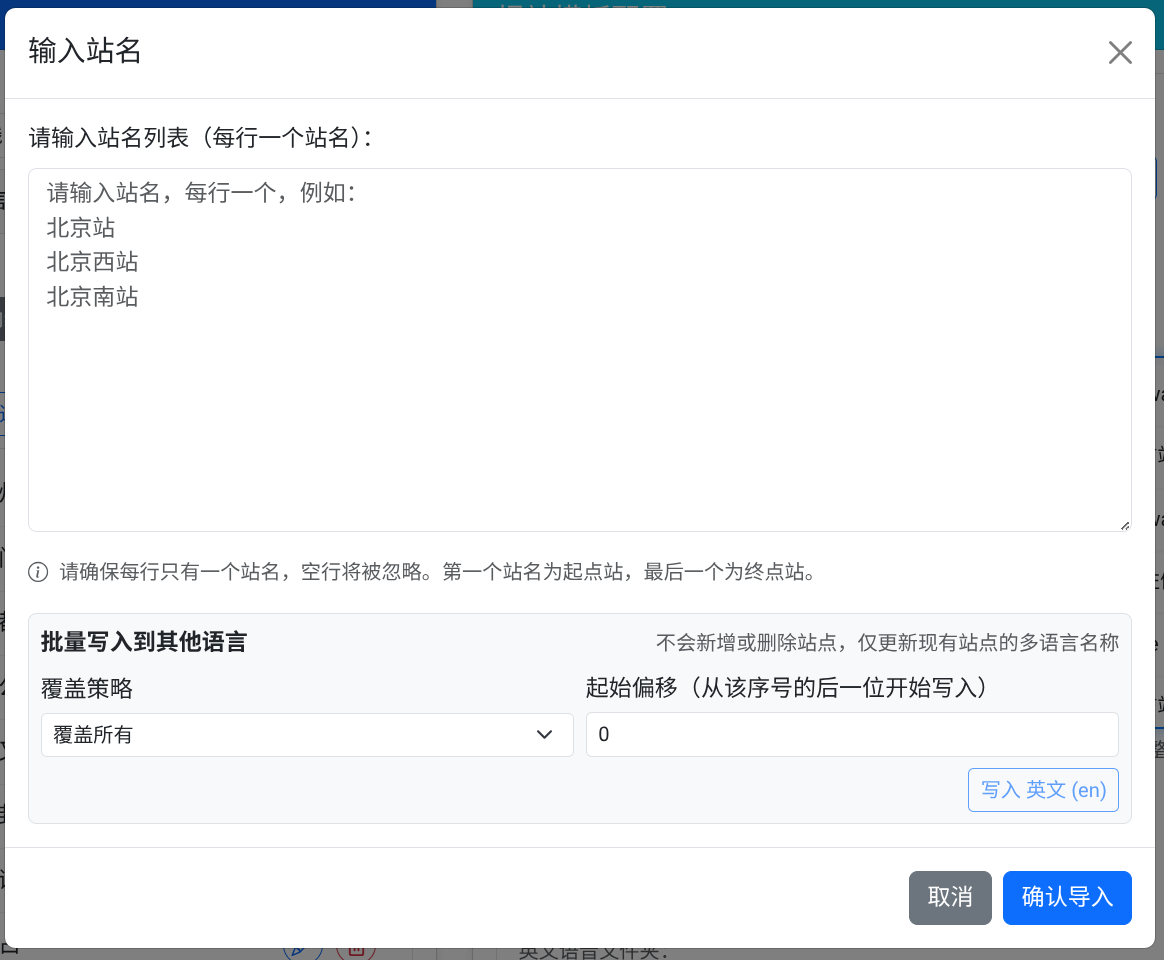1164x960 pixels.
Task: Click the circled info icon beside the notice text
Action: (38, 573)
